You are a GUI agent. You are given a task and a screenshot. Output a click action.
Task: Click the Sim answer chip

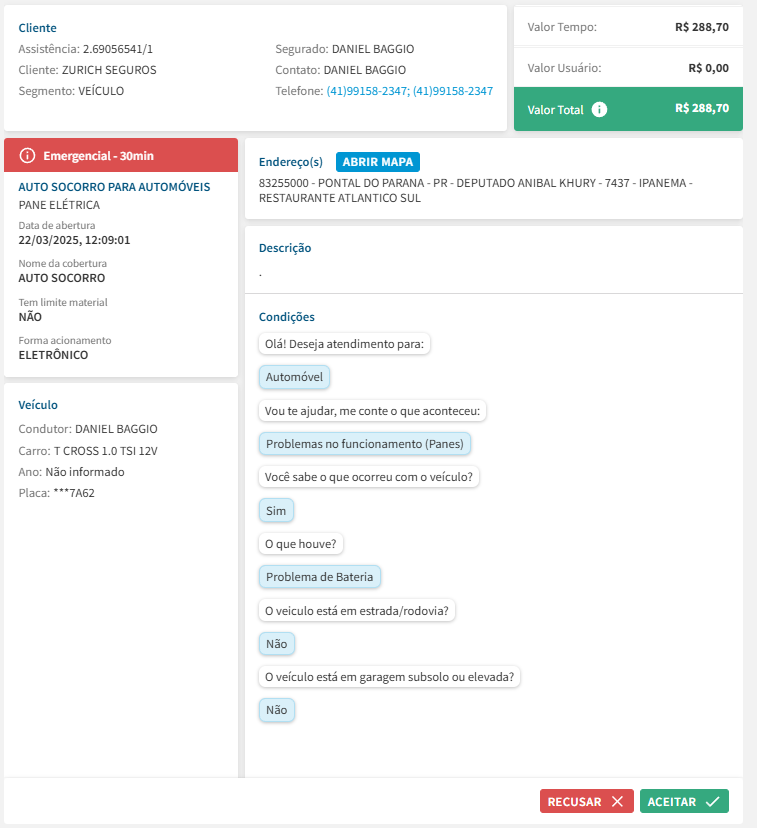(x=276, y=511)
